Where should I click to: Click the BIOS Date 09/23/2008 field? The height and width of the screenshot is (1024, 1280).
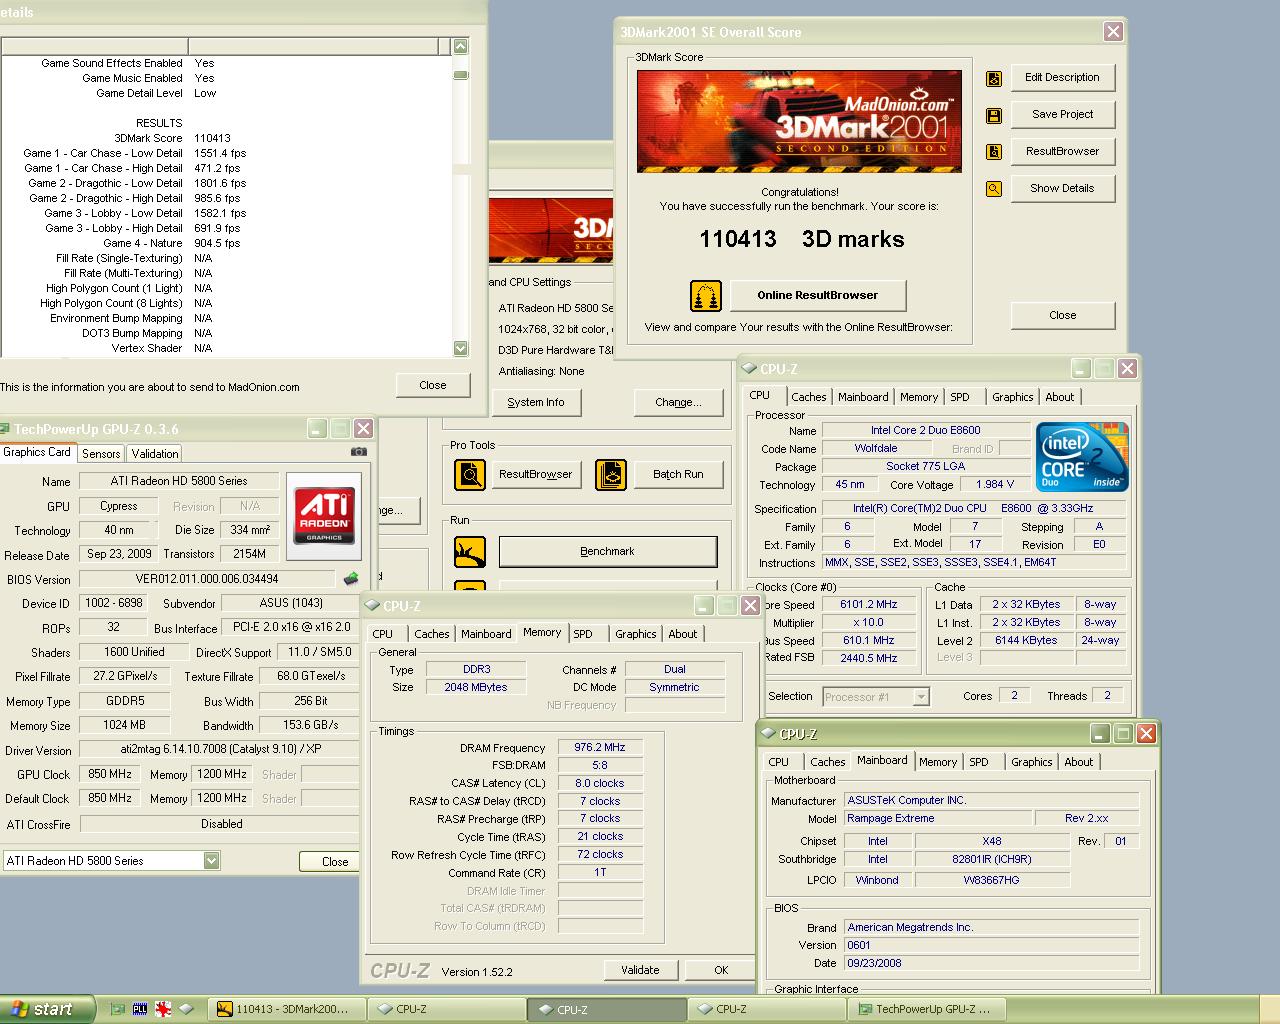pos(992,964)
